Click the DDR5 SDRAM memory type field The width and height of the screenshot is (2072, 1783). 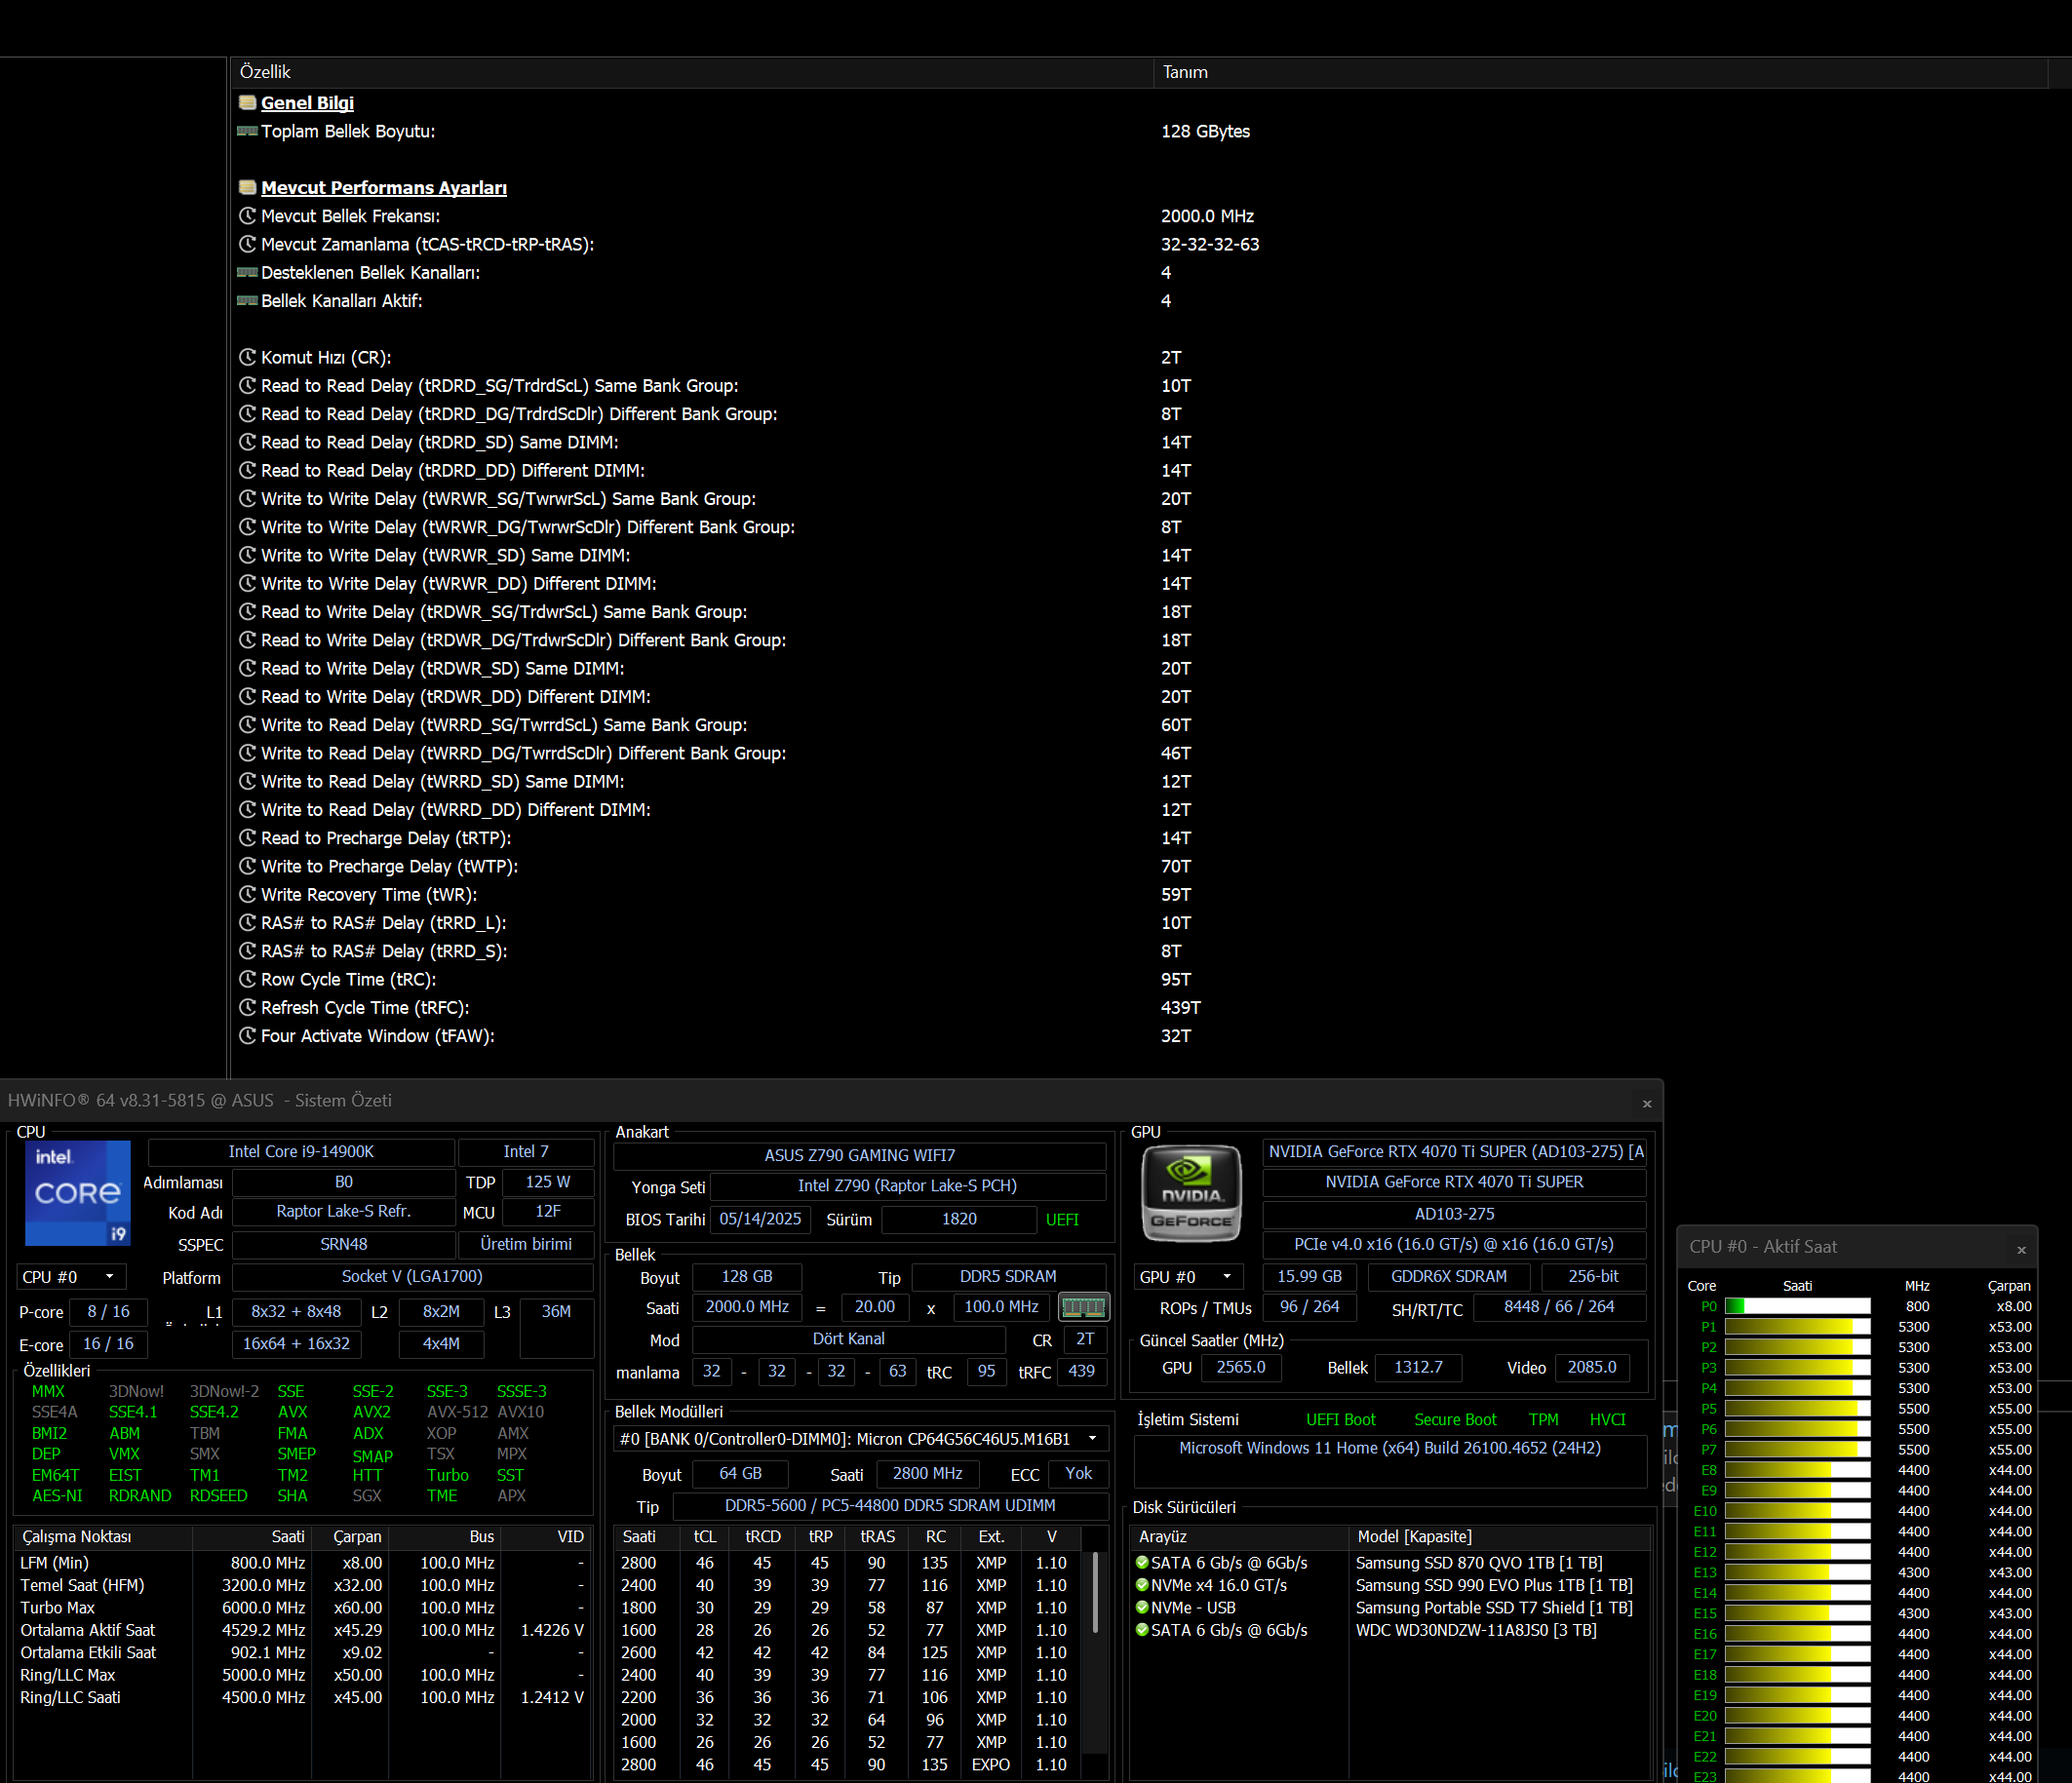(x=1008, y=1277)
